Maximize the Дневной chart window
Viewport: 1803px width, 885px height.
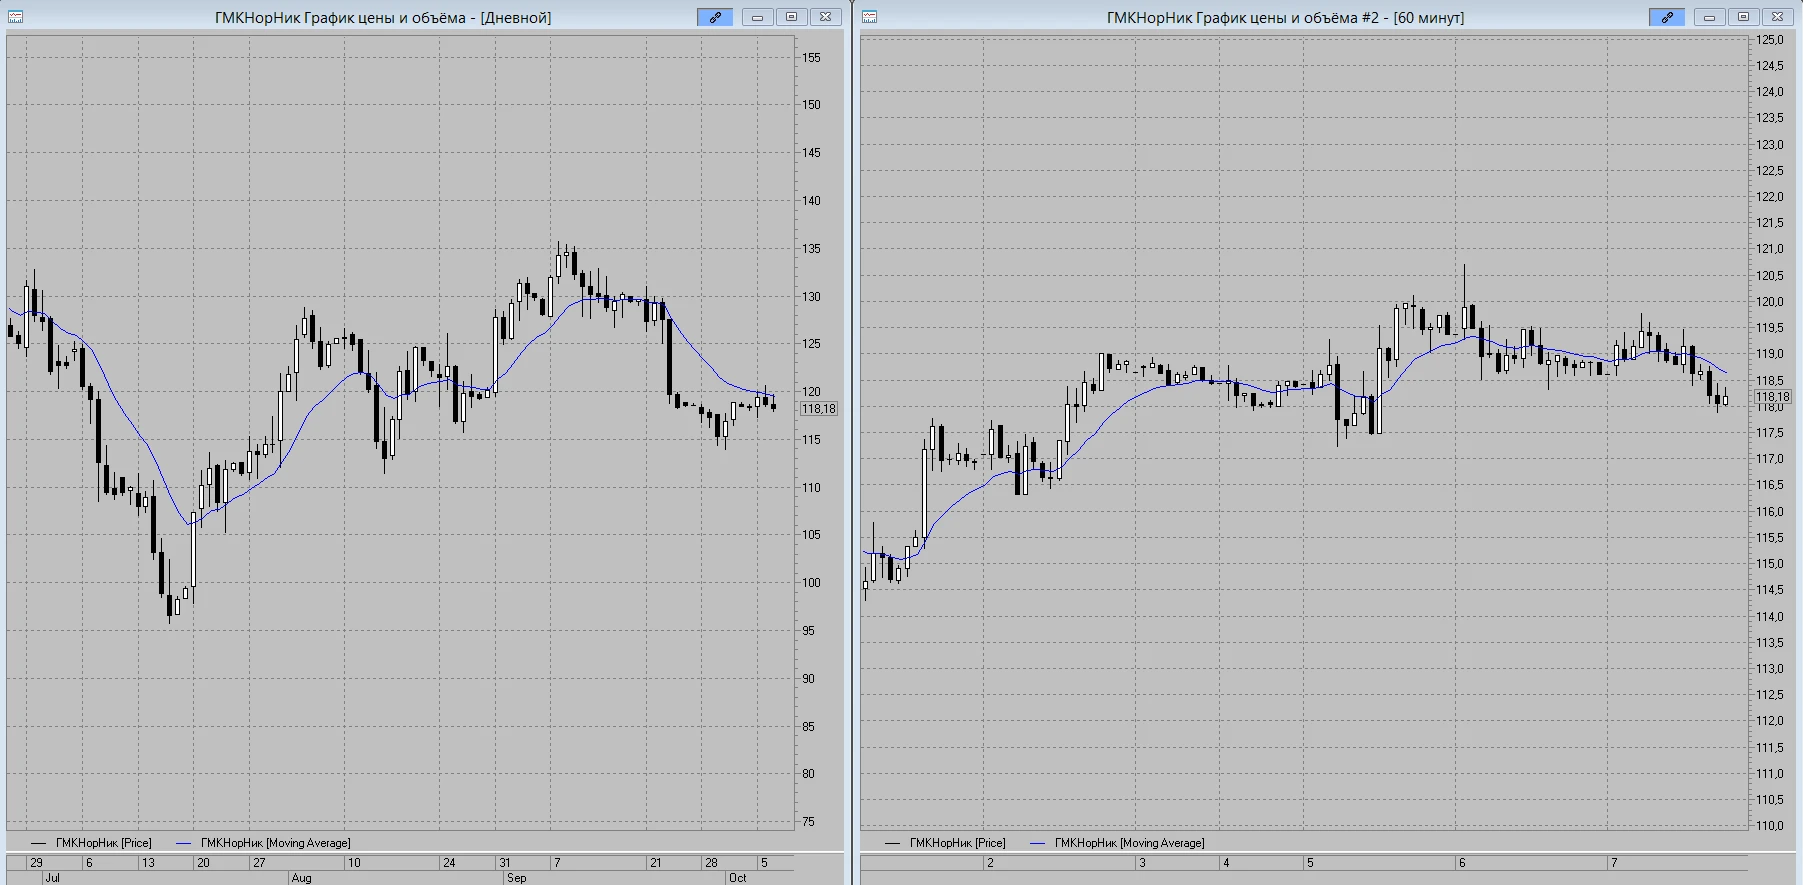click(791, 17)
